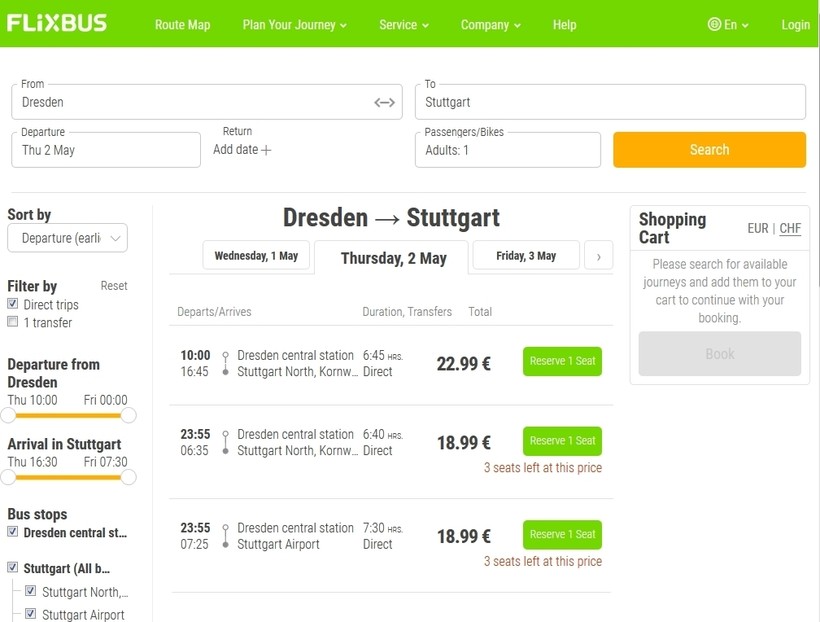Expand the Plan Your Journey menu

point(294,24)
